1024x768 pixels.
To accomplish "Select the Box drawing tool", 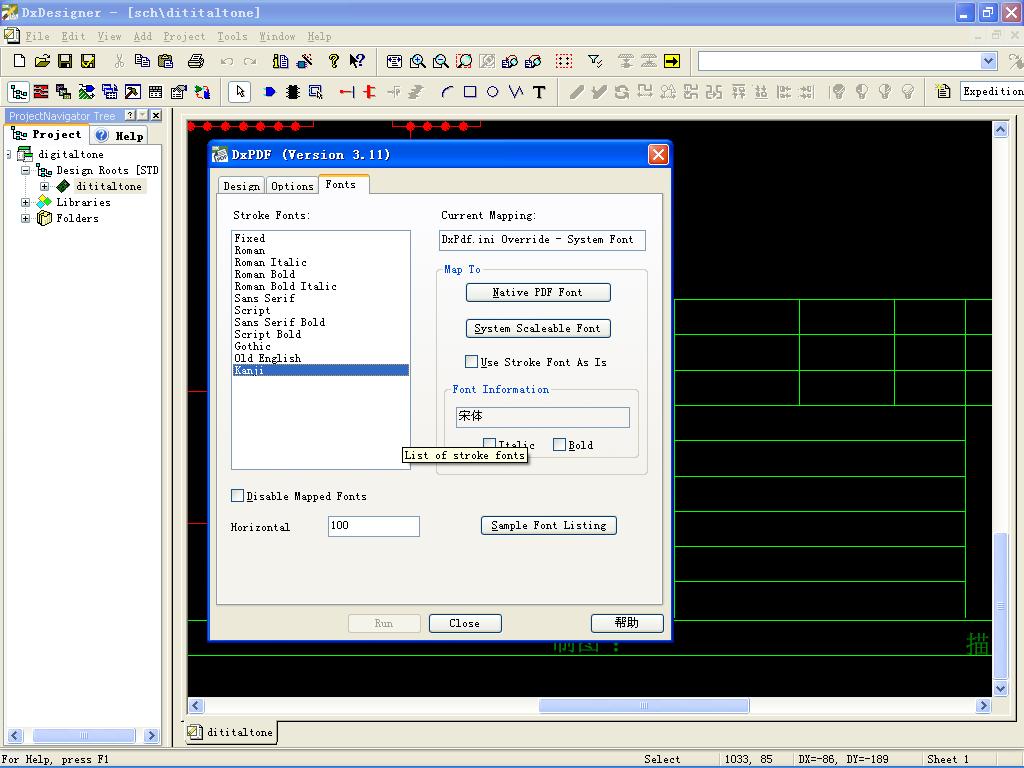I will click(x=470, y=92).
